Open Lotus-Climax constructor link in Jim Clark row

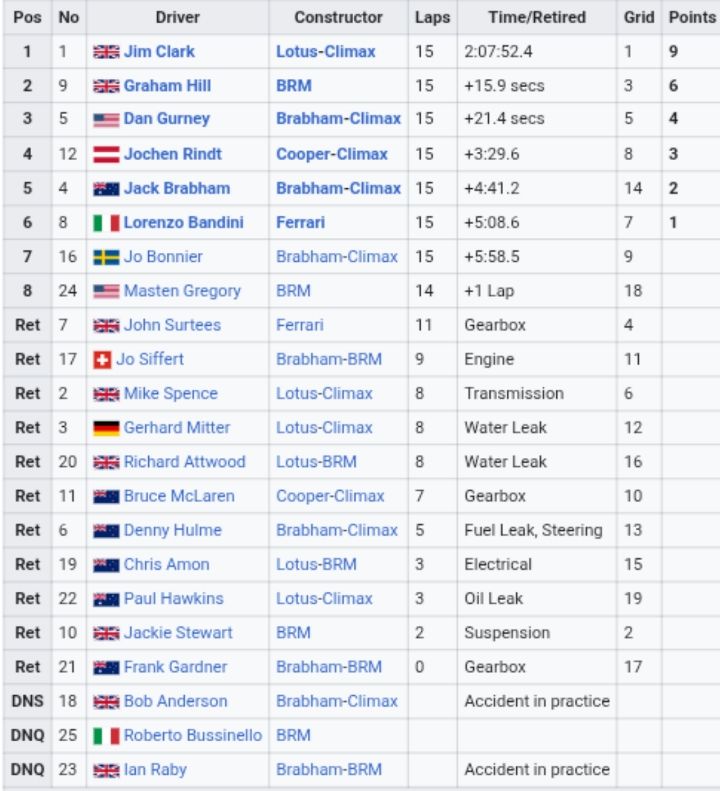(326, 51)
